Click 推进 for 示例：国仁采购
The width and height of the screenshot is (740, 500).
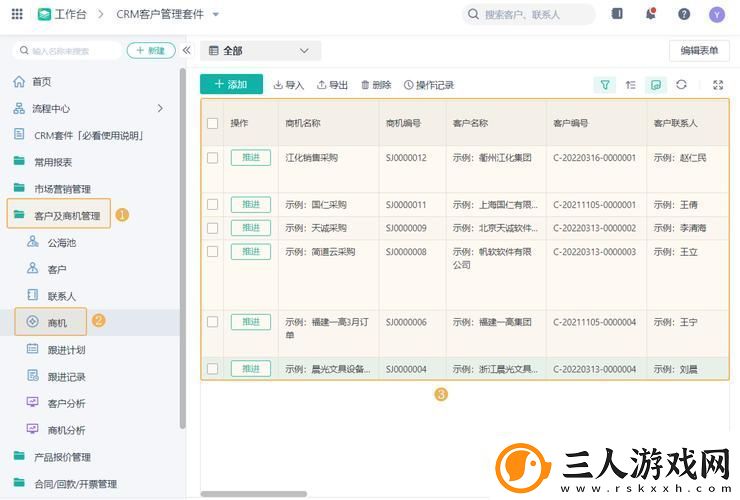(251, 204)
